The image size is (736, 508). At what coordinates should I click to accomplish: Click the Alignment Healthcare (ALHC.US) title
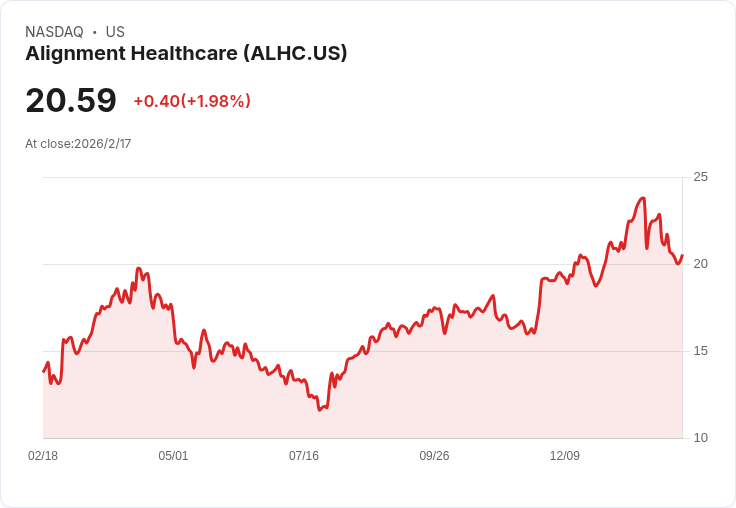tap(186, 54)
